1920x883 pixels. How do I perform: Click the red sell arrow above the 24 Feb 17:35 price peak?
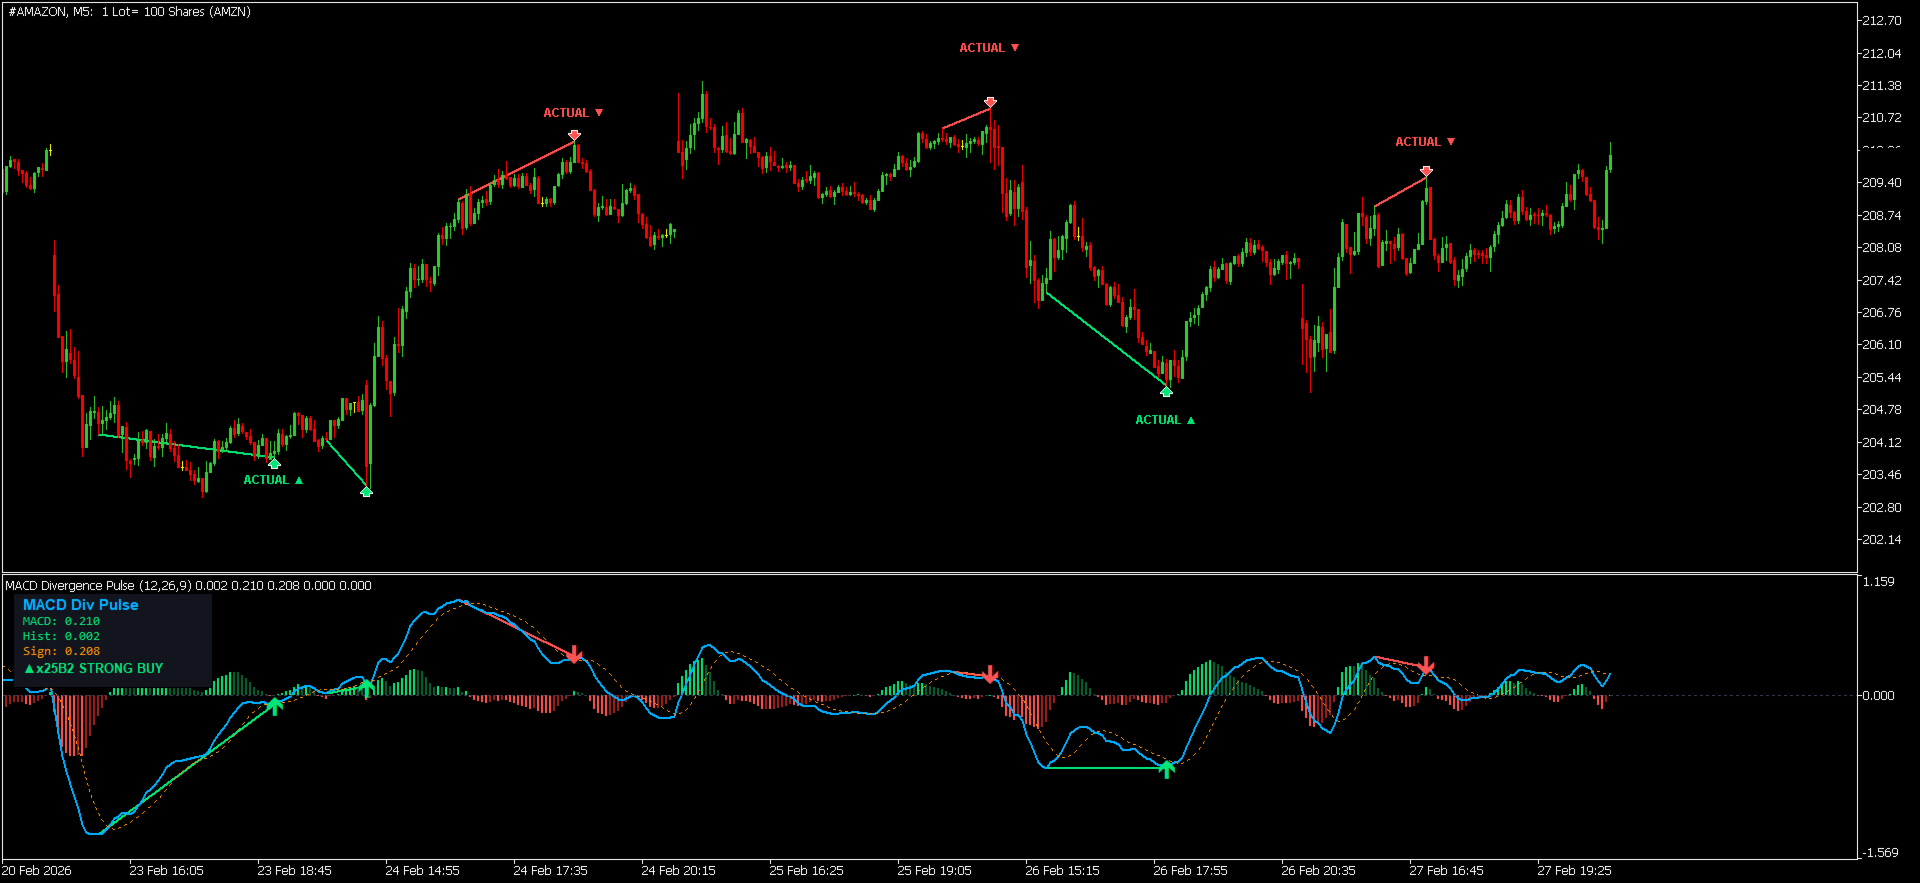[574, 135]
